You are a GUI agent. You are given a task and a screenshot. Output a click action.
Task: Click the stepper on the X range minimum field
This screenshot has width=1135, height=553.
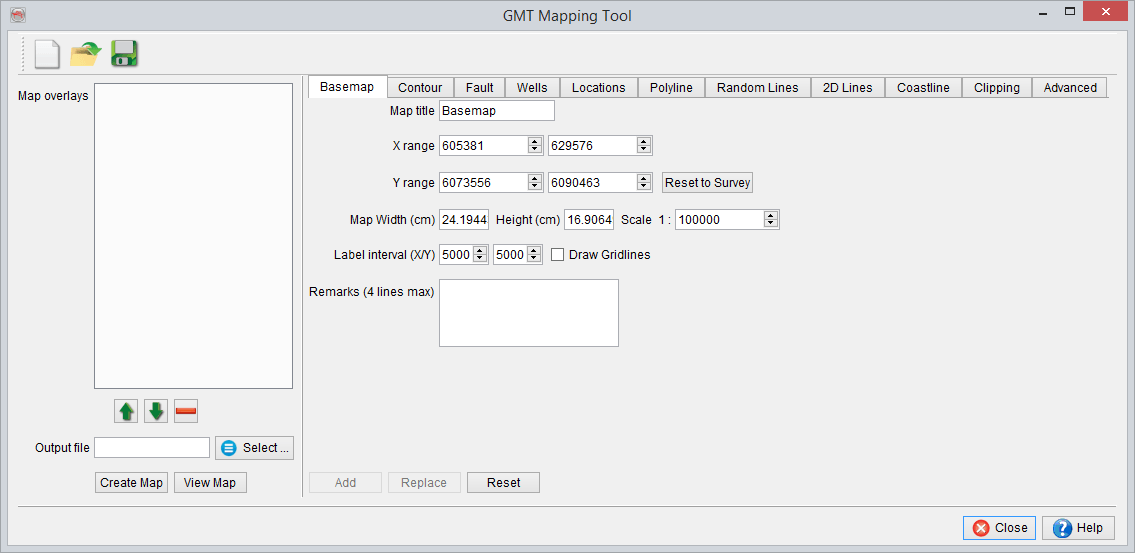[x=535, y=146]
